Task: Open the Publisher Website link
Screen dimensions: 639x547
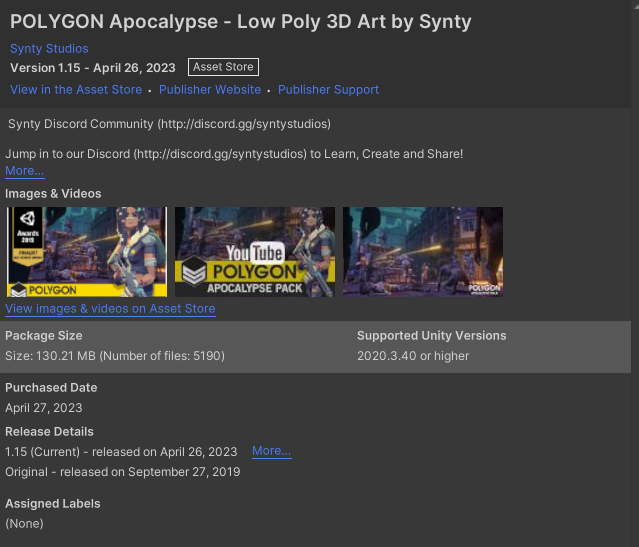Action: [210, 90]
